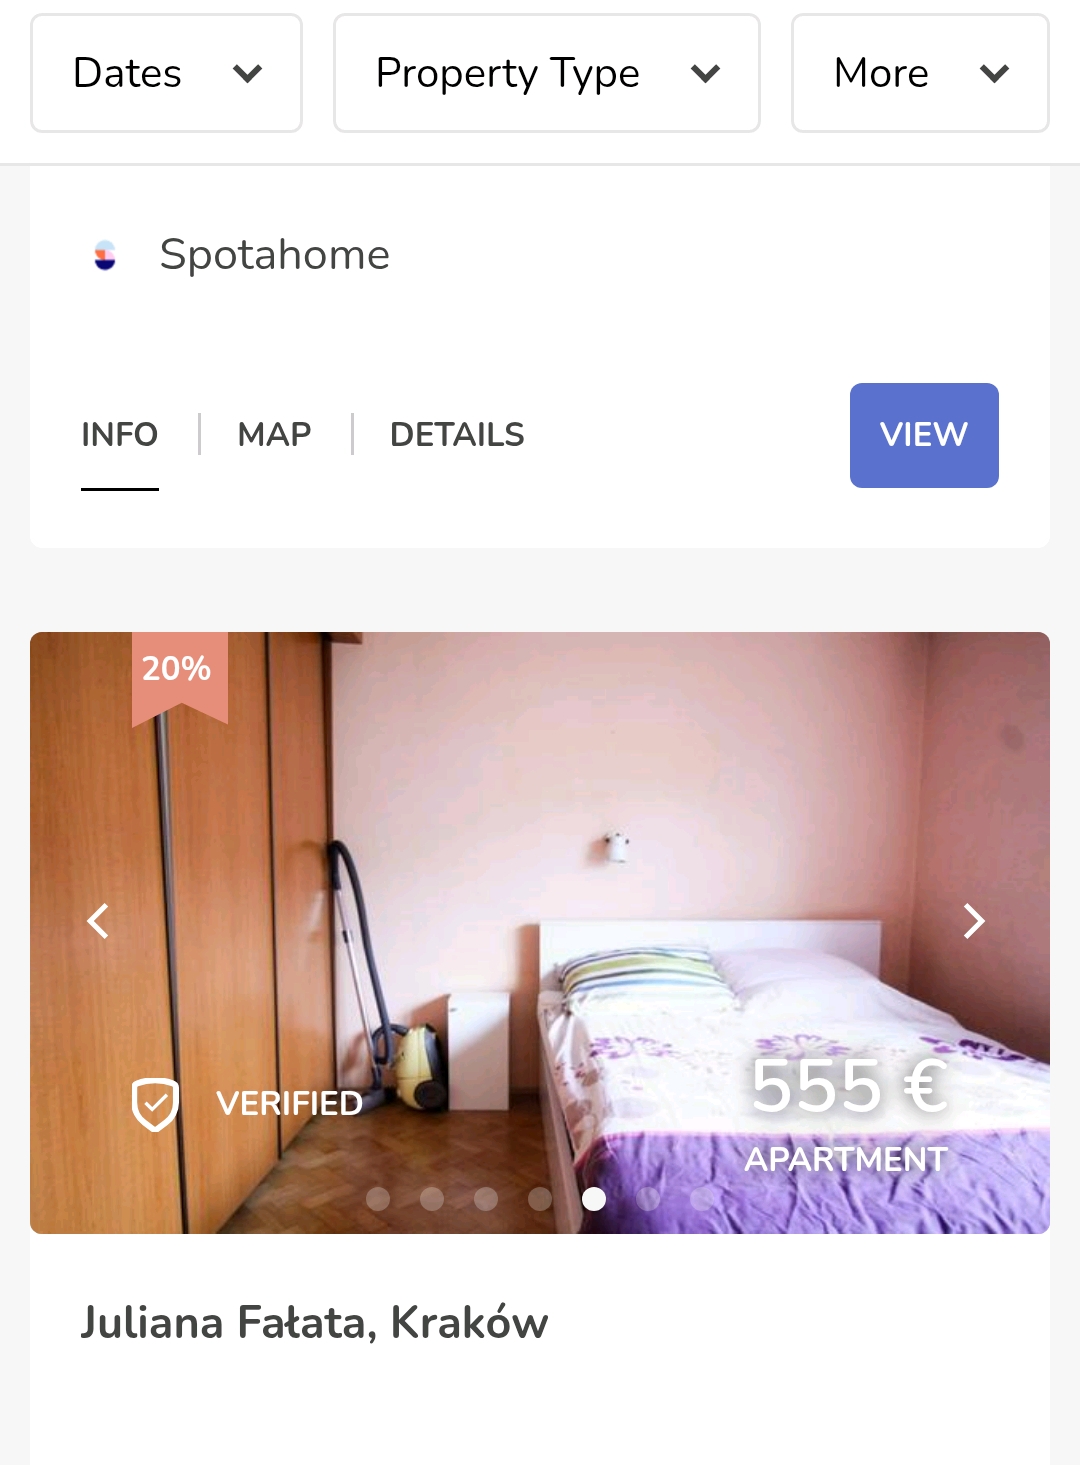This screenshot has width=1080, height=1465.
Task: Click the Spotahome provider name
Action: (x=275, y=255)
